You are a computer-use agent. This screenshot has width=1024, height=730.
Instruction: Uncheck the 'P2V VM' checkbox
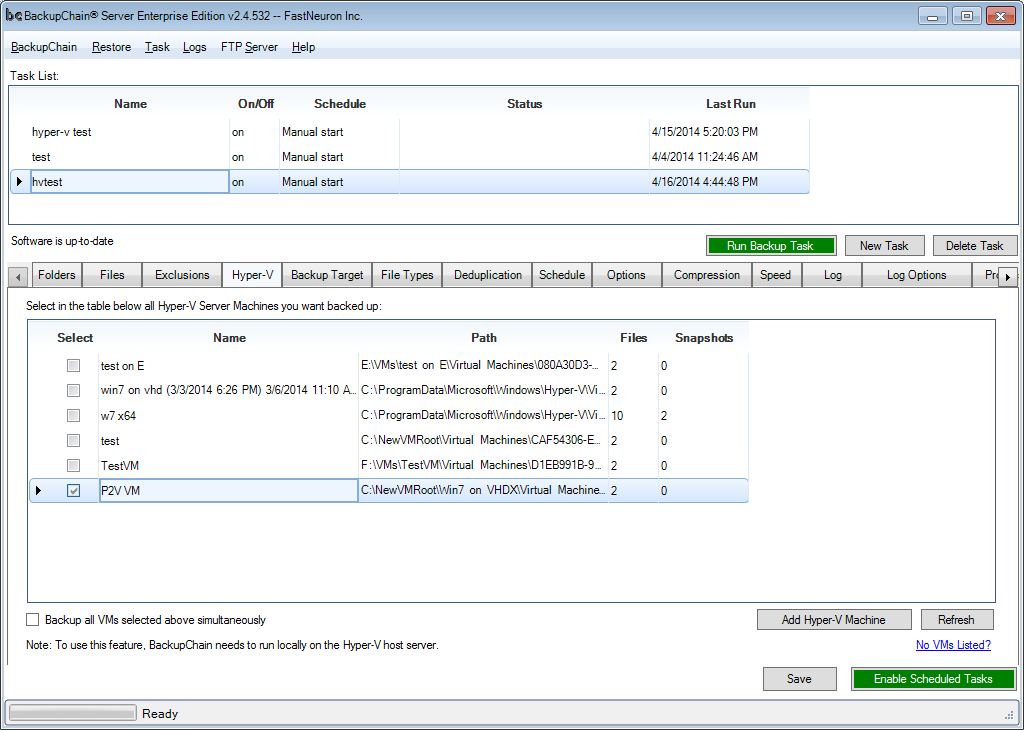(73, 490)
